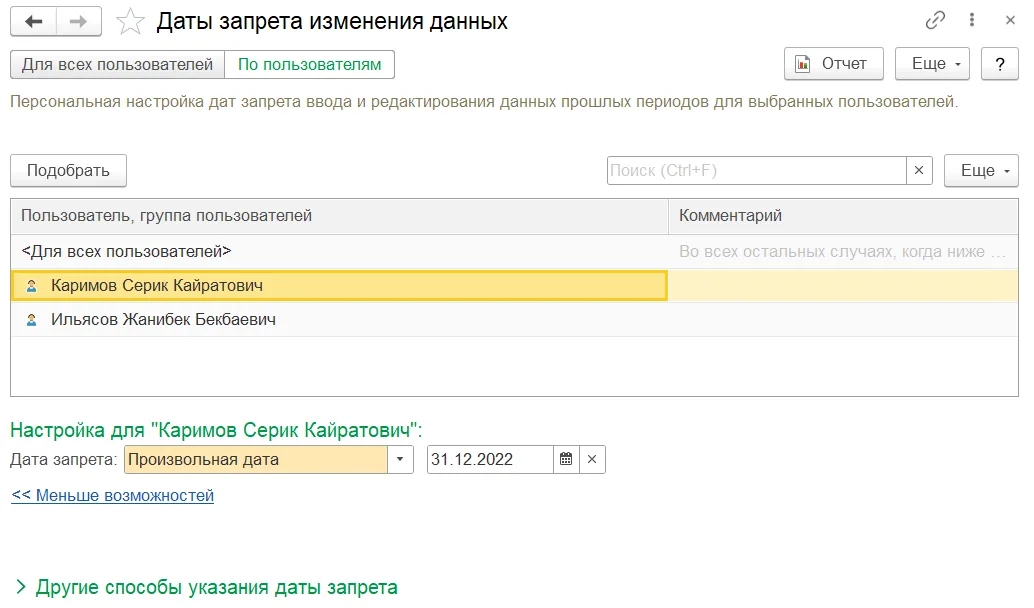Screen dimensions: 1034x608
Task: Click the user icon beside Каримов
Action: pos(31,286)
